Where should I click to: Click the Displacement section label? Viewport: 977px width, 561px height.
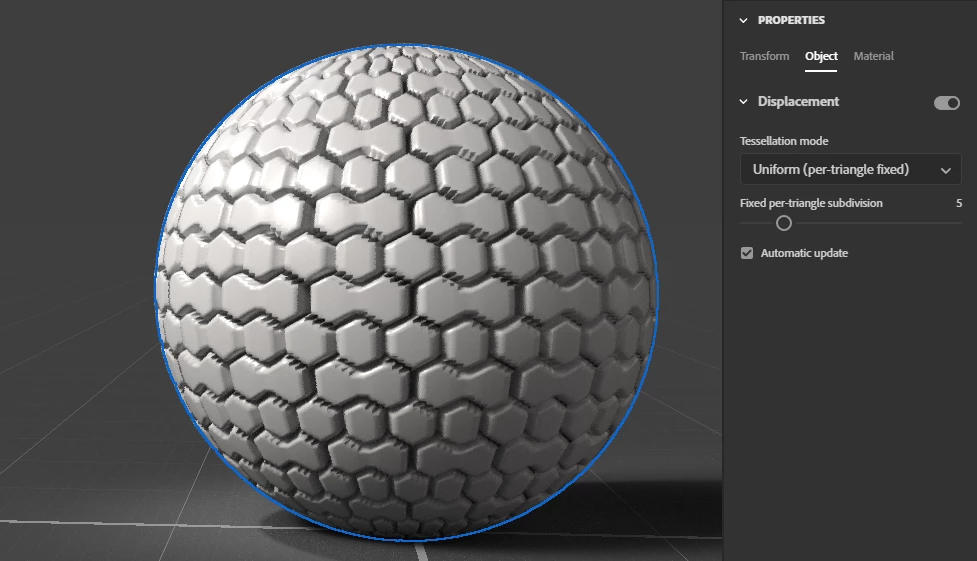click(x=798, y=102)
